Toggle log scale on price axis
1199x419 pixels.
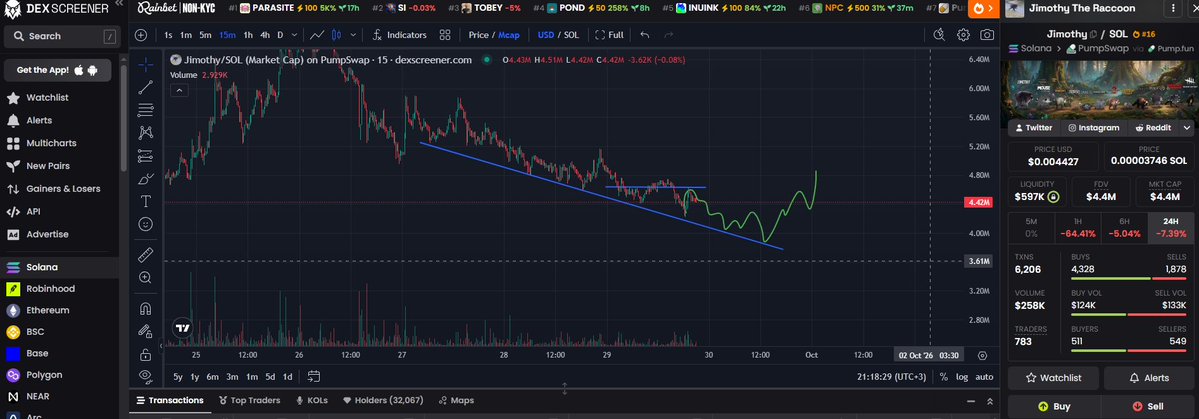(962, 377)
